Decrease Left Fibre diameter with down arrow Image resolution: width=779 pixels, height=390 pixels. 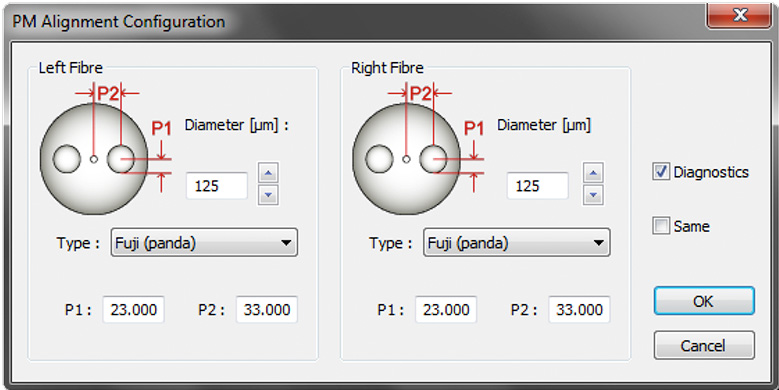click(268, 195)
